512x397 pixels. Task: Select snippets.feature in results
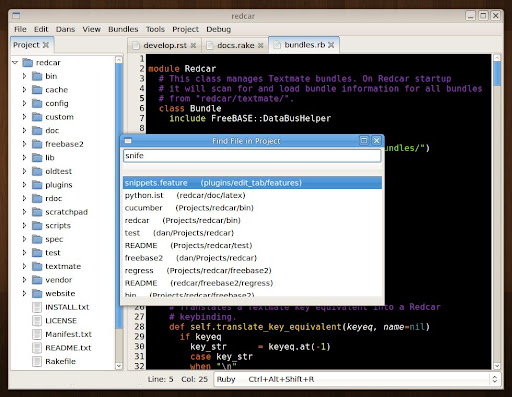click(252, 183)
